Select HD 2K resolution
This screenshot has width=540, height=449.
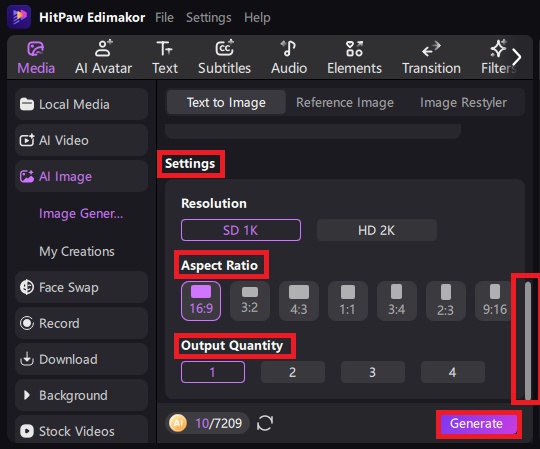(x=377, y=230)
